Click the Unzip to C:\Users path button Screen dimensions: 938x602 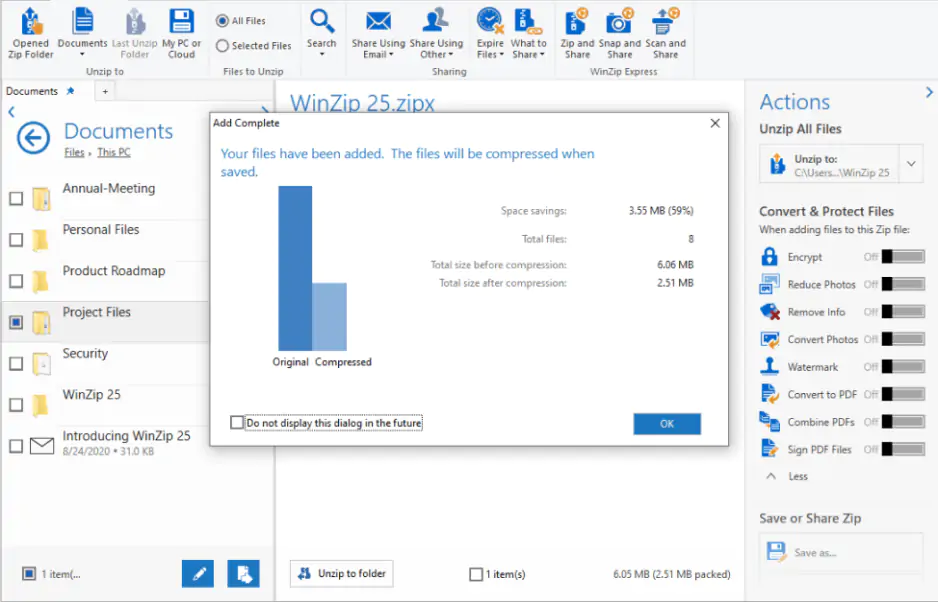tap(829, 164)
